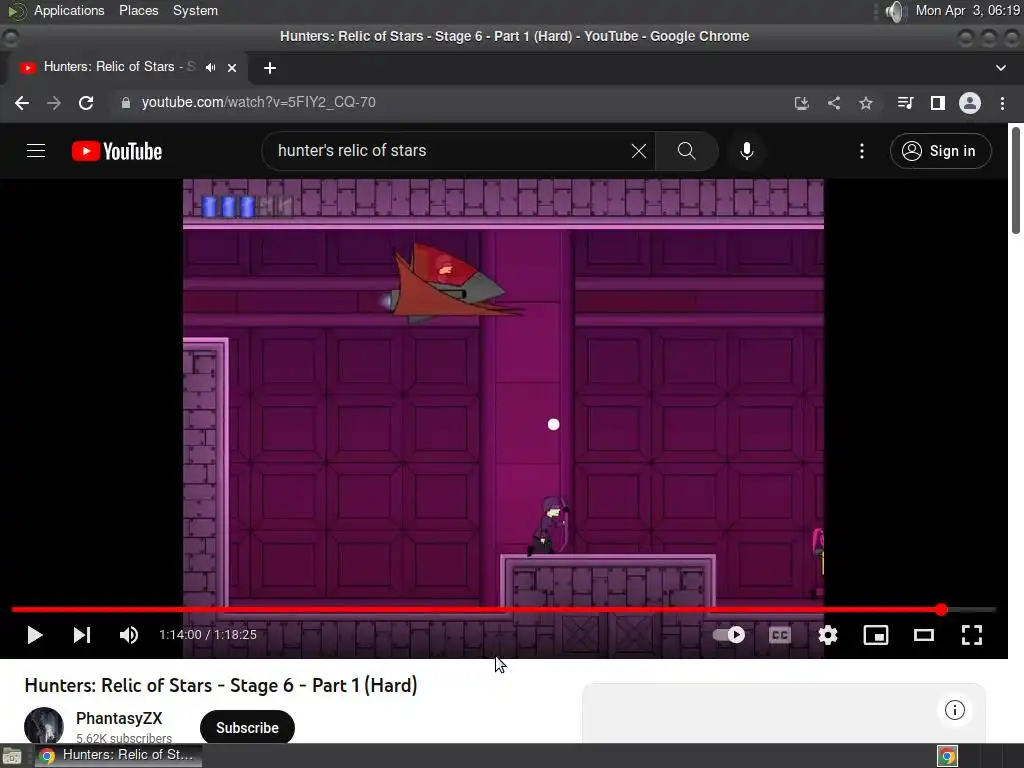Go back in Chrome
Viewport: 1024px width, 768px height.
click(x=22, y=103)
